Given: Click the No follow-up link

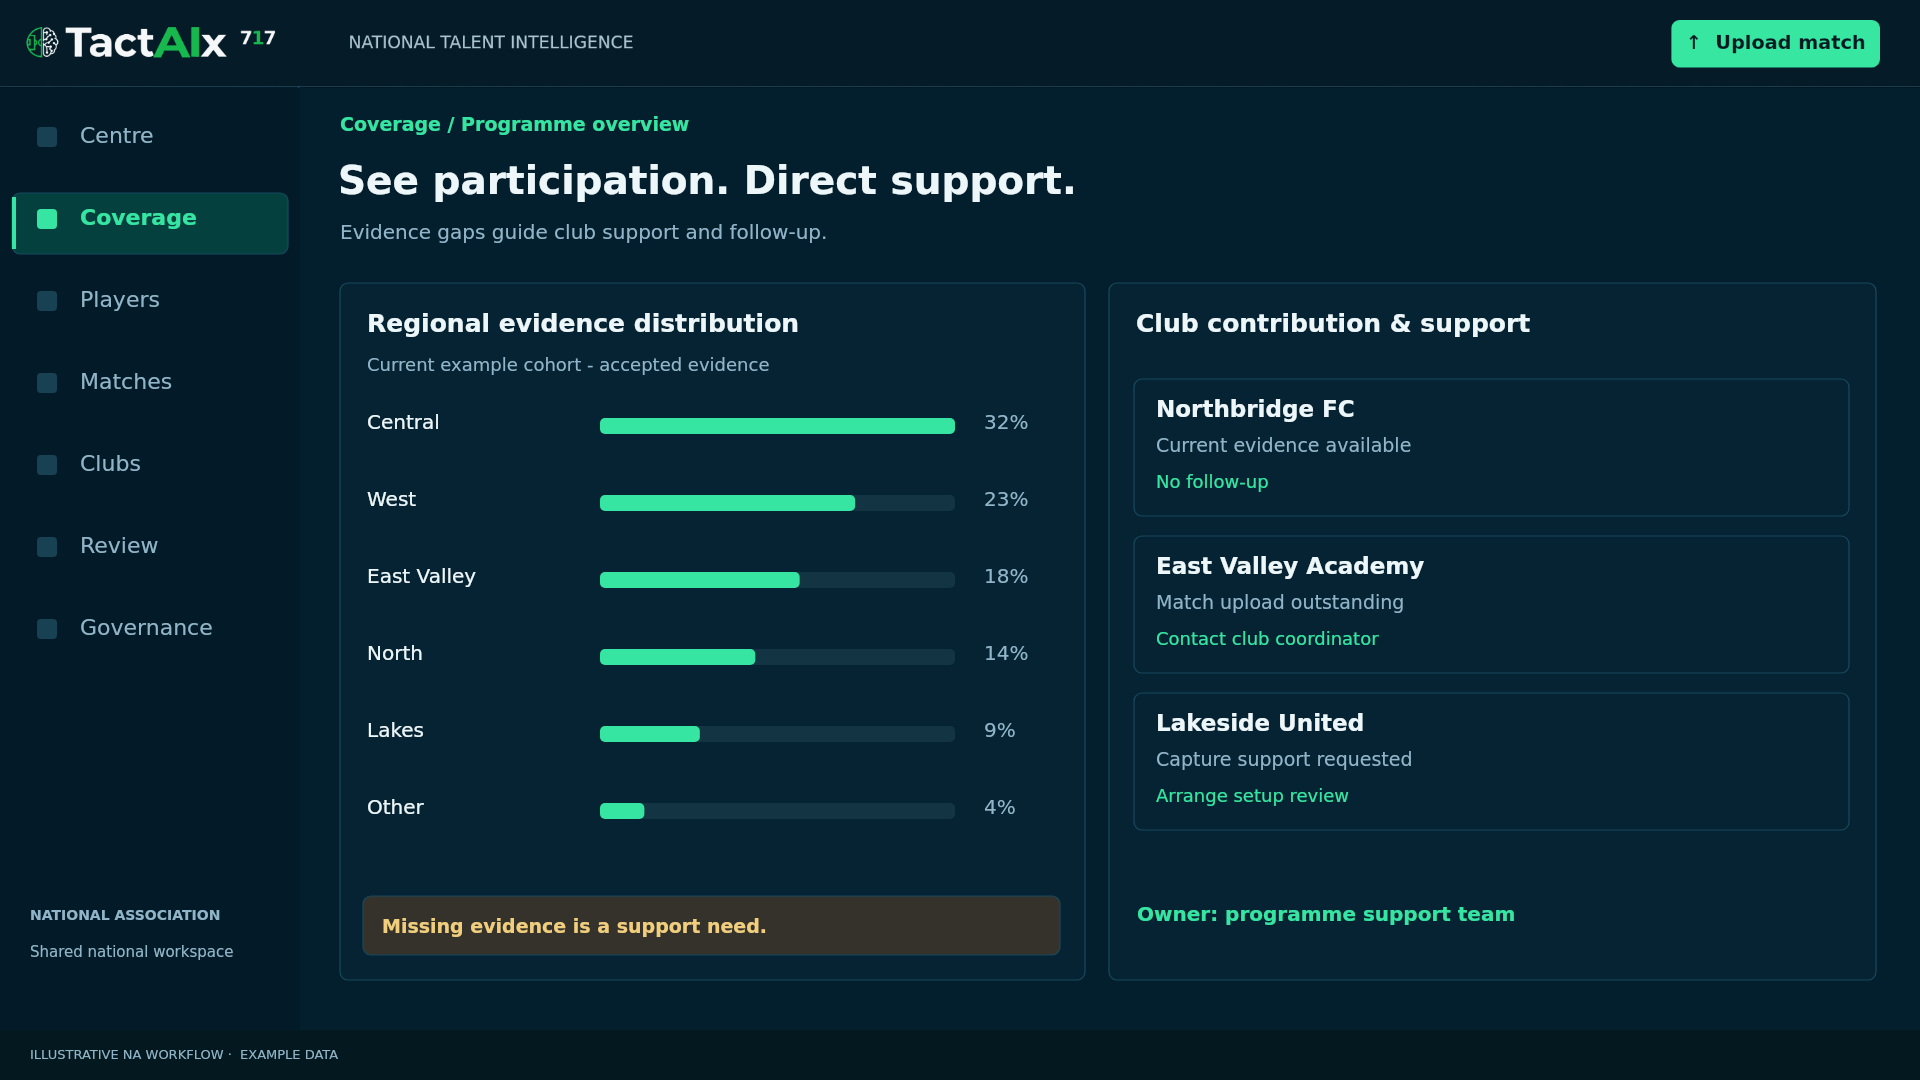Looking at the screenshot, I should pos(1212,482).
